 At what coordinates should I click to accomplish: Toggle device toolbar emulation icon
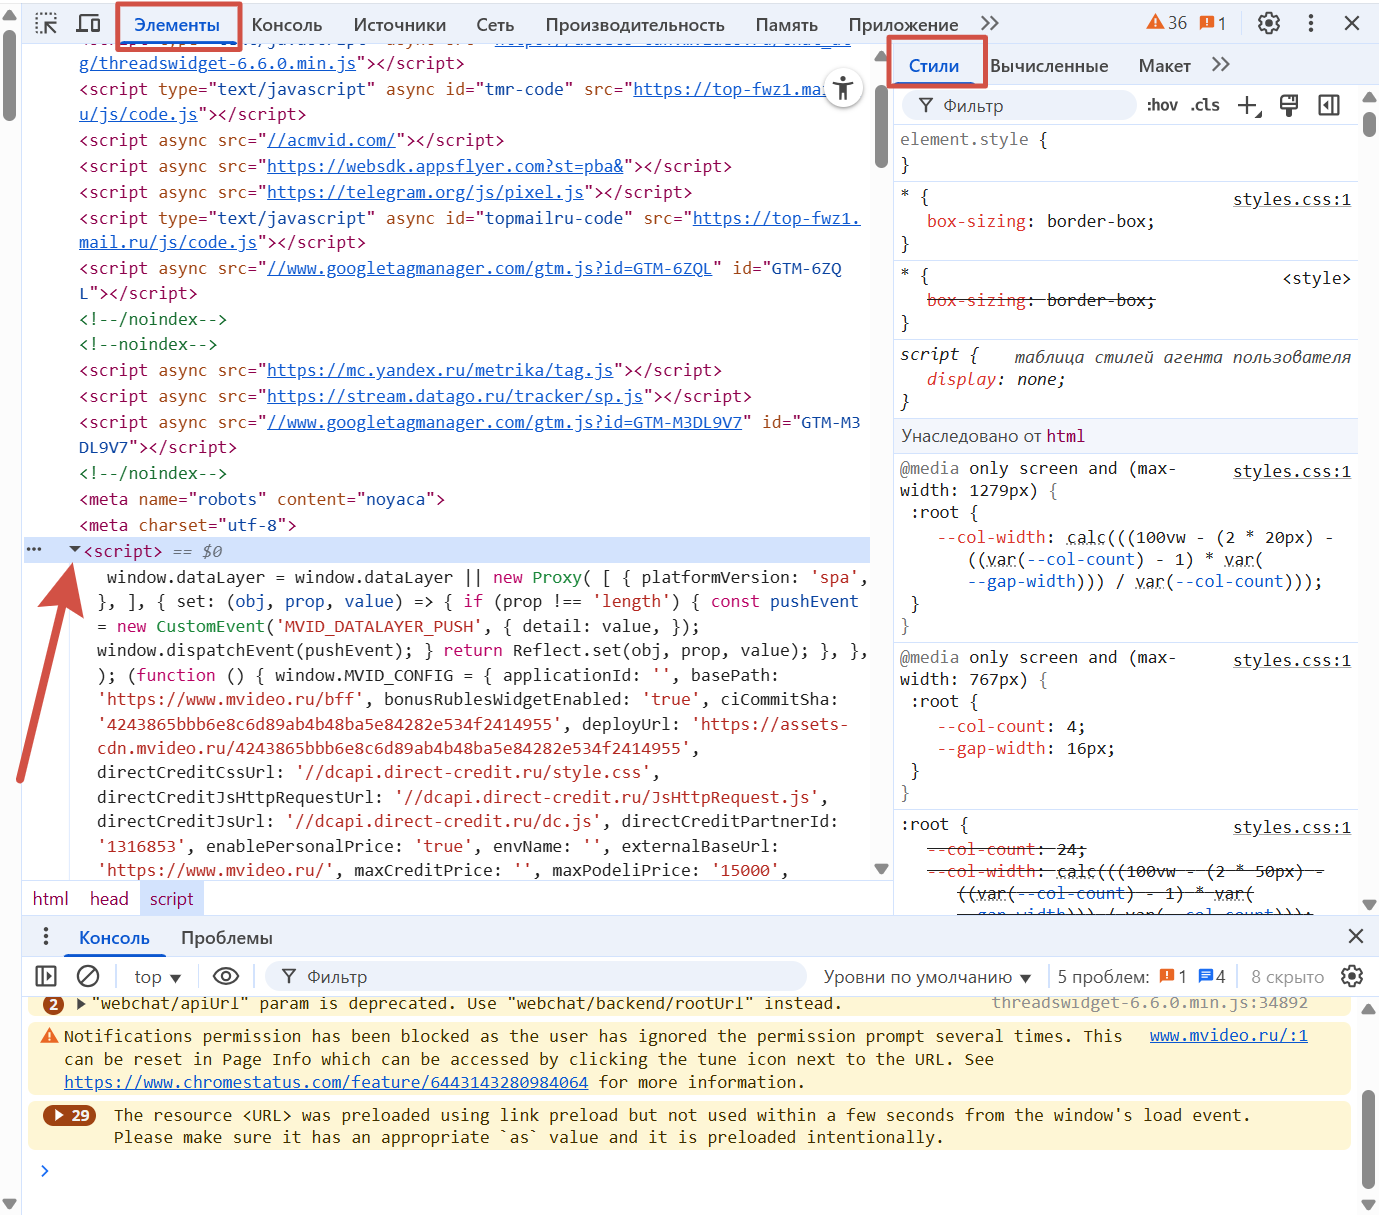(x=89, y=24)
